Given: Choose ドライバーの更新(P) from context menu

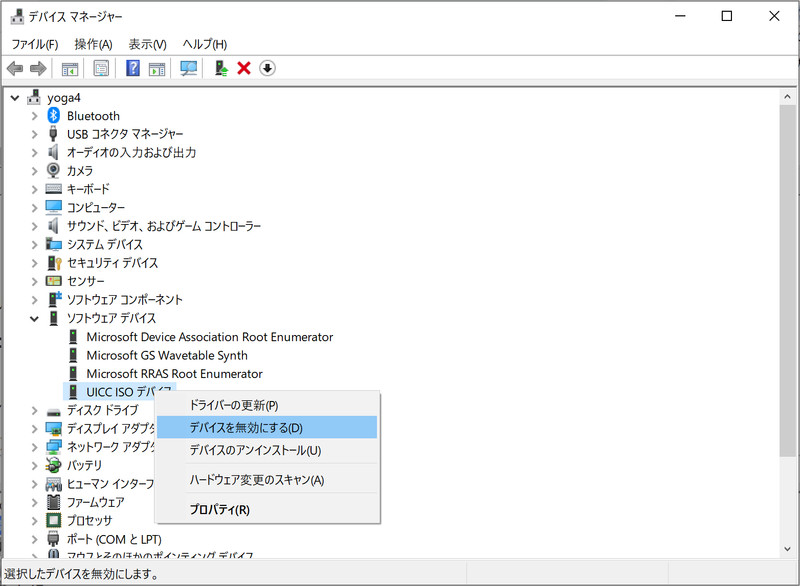Looking at the screenshot, I should (234, 405).
